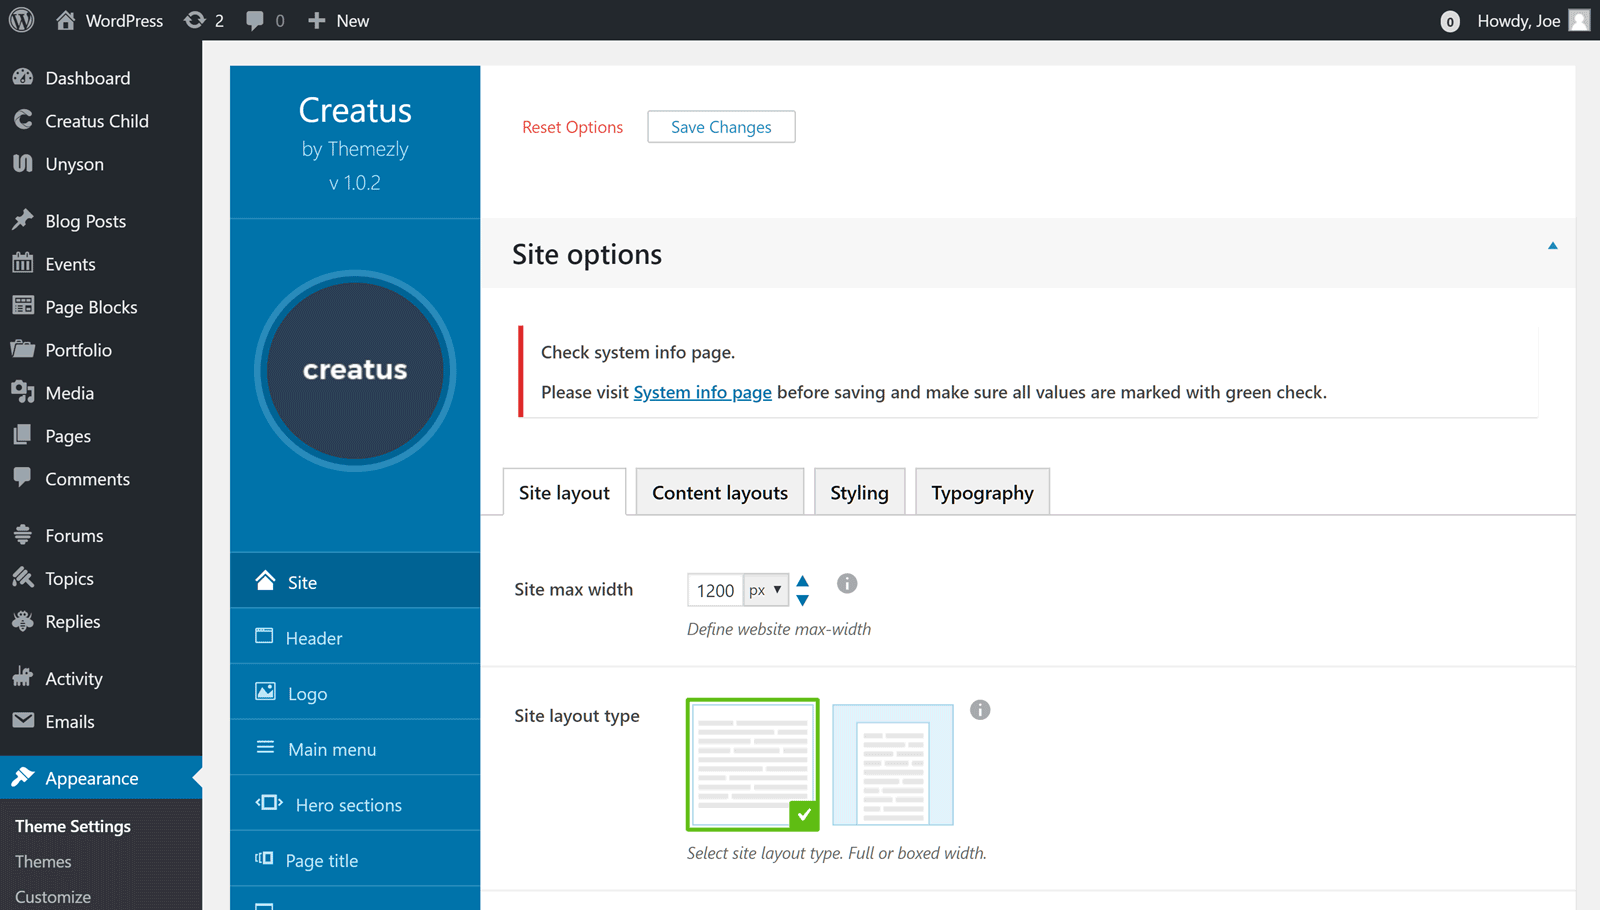Click the Portfolio folder icon
This screenshot has width=1600, height=910.
[23, 349]
